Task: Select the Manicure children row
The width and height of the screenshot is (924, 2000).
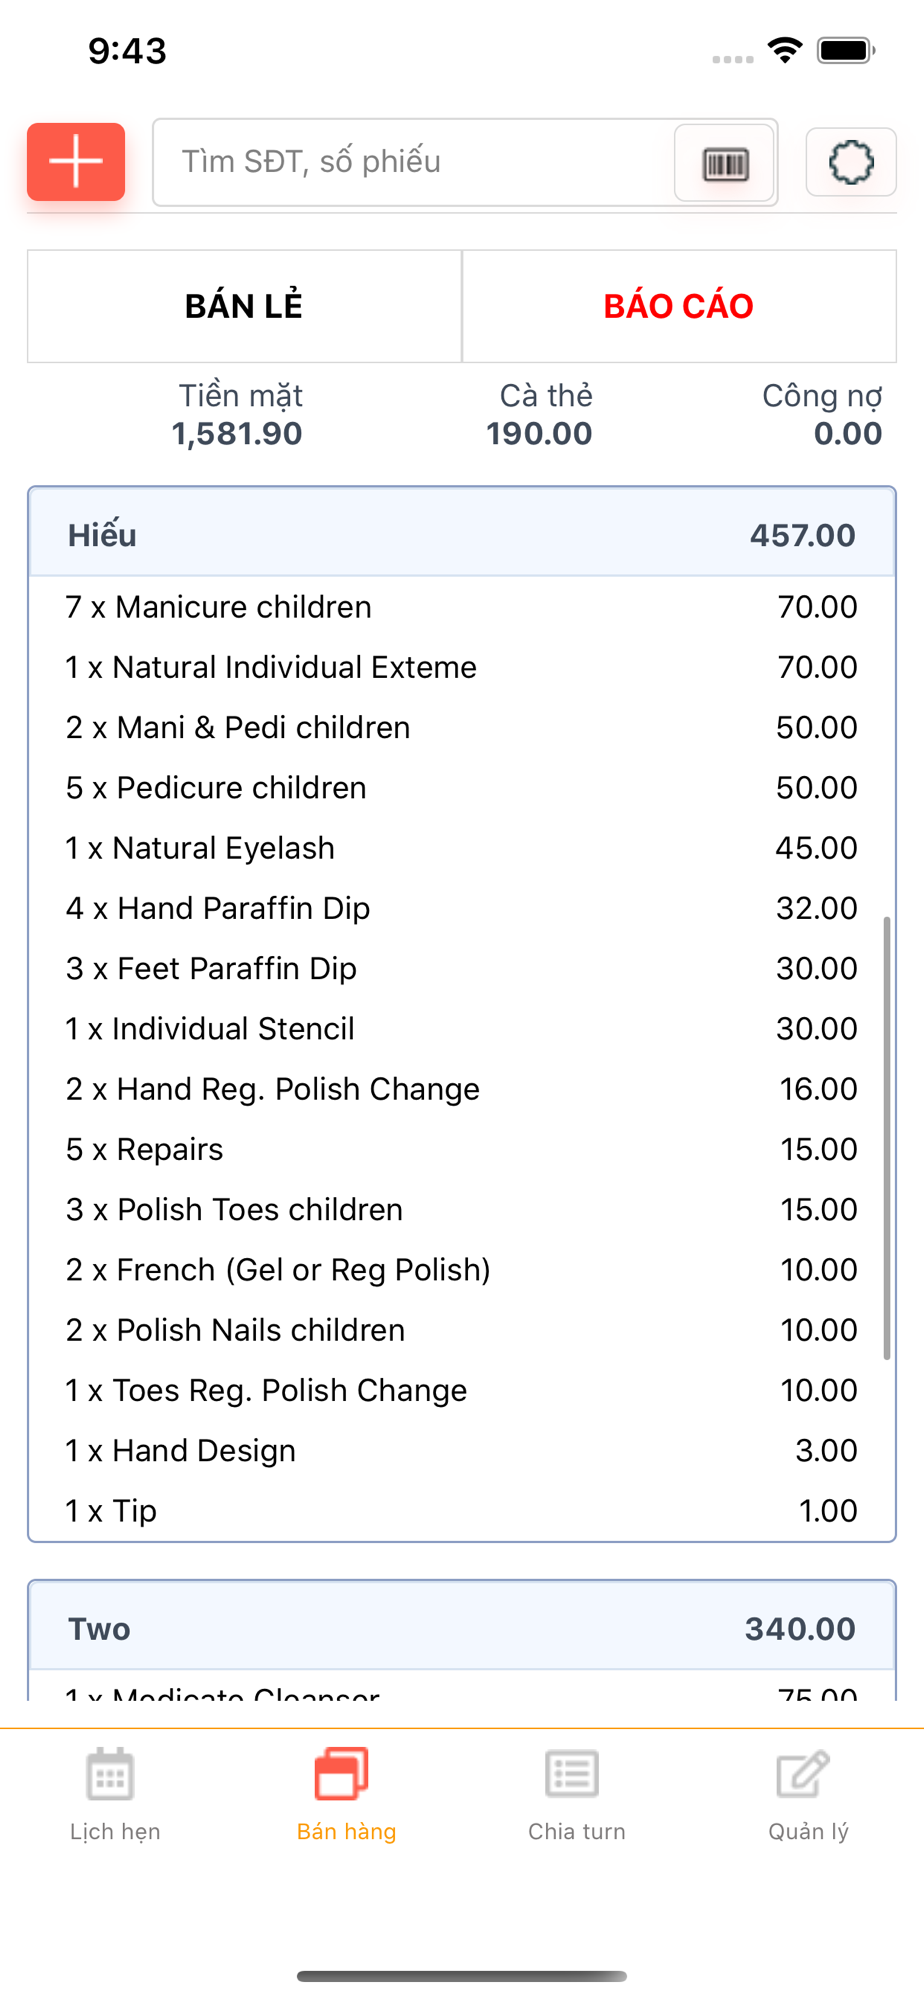Action: point(461,607)
